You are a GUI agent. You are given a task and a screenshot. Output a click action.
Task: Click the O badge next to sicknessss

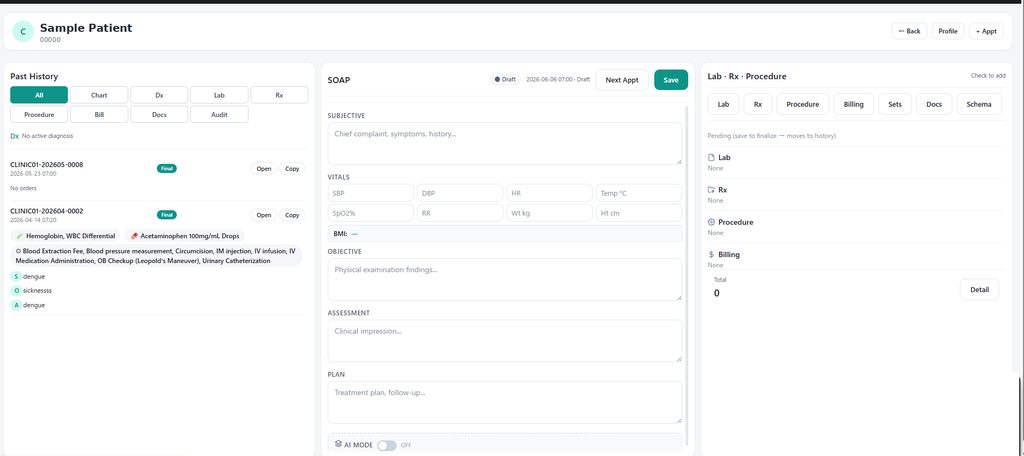click(x=16, y=291)
